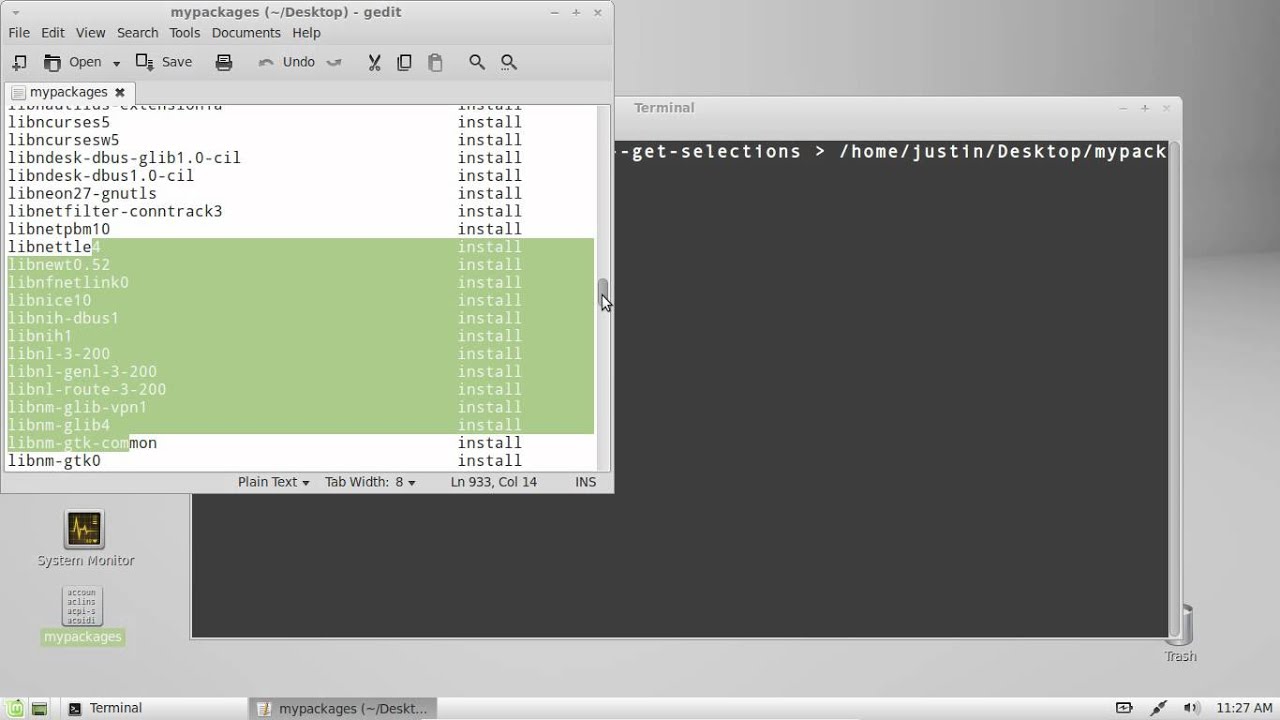Click the libnl-genl-3-200 line
Viewport: 1280px width, 720px height.
point(300,372)
